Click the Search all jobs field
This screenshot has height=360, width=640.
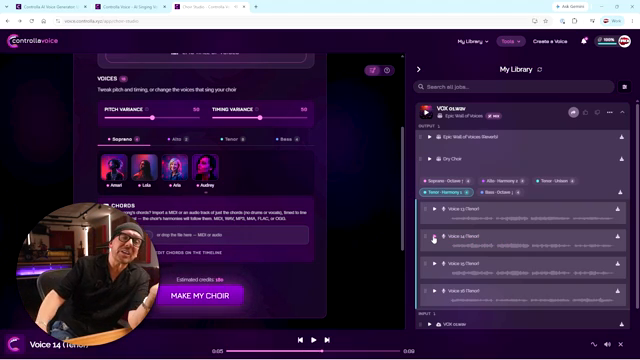pyautogui.click(x=514, y=87)
